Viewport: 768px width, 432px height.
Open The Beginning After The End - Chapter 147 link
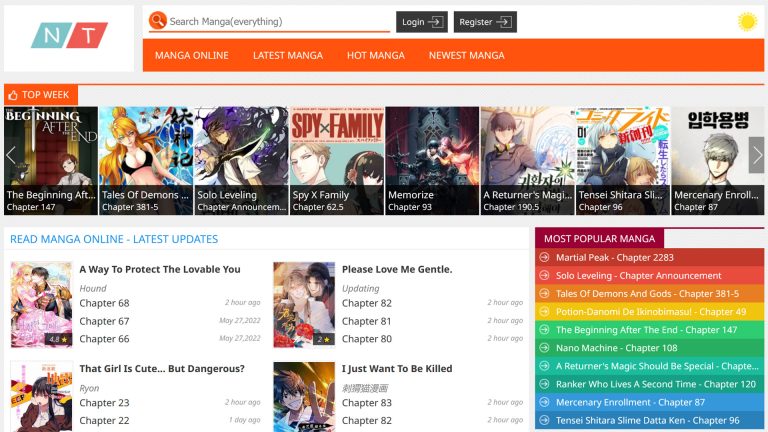click(646, 330)
